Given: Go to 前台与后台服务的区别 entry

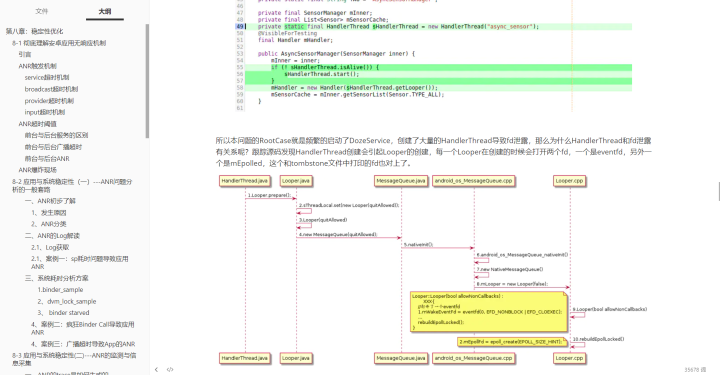Looking at the screenshot, I should click(x=56, y=135).
